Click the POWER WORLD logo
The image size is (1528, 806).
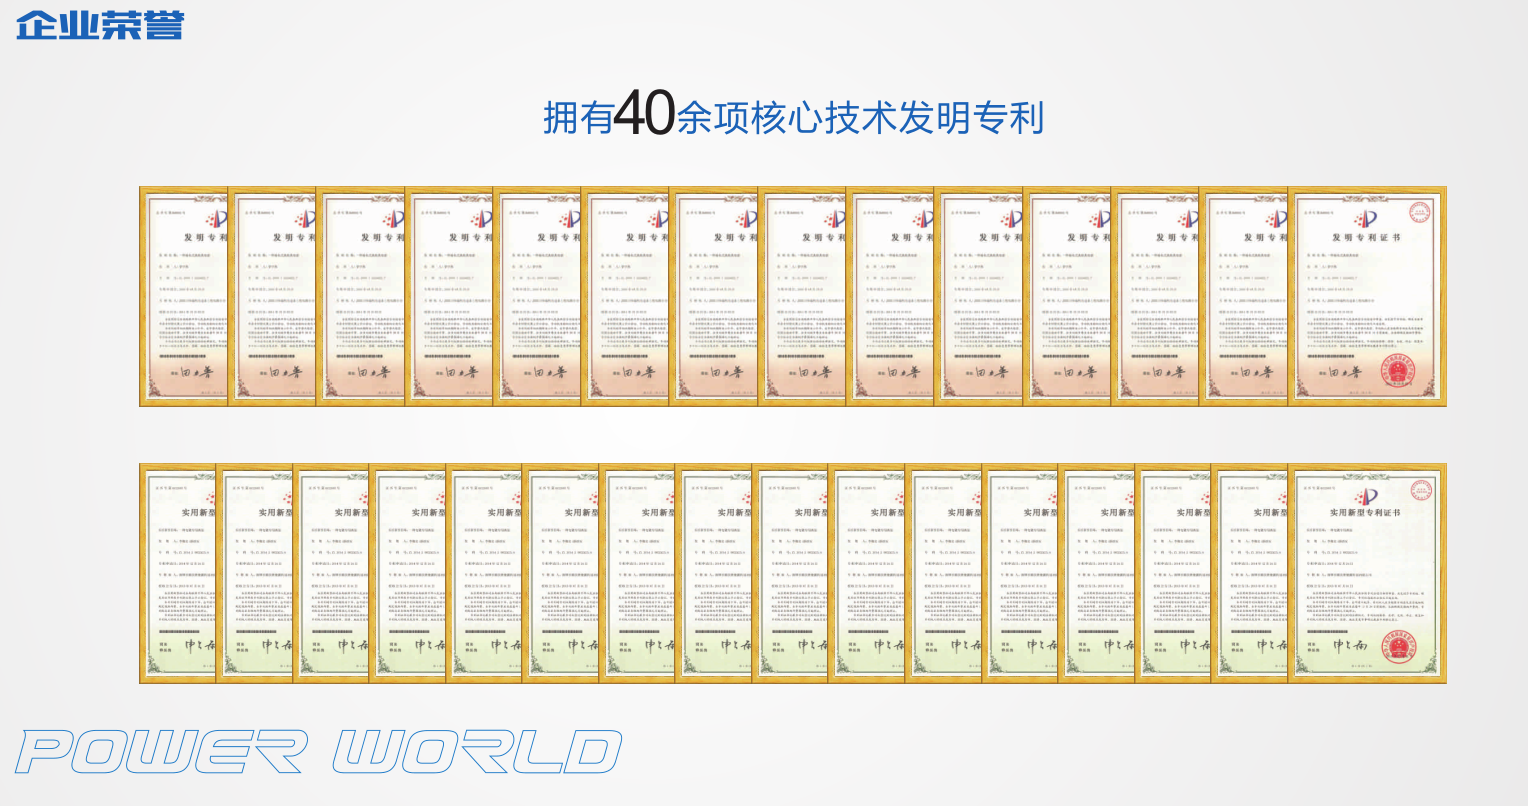click(318, 752)
